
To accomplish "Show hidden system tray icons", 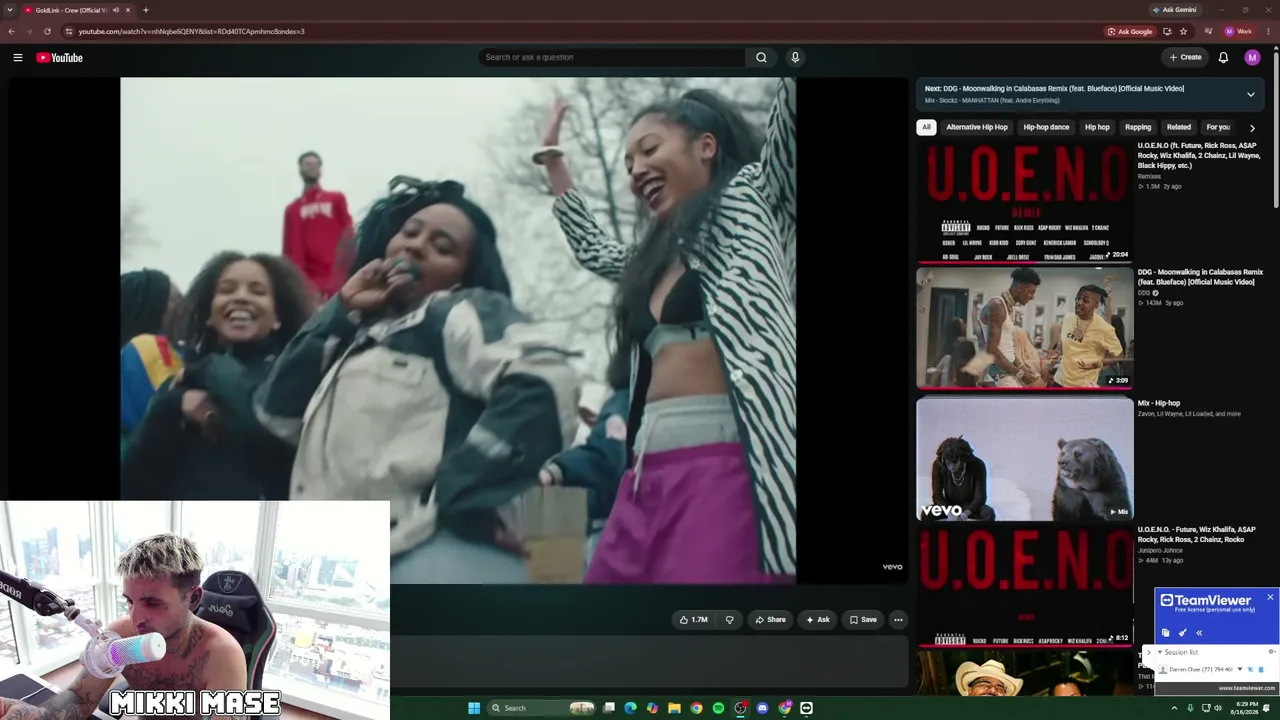I will click(1174, 708).
